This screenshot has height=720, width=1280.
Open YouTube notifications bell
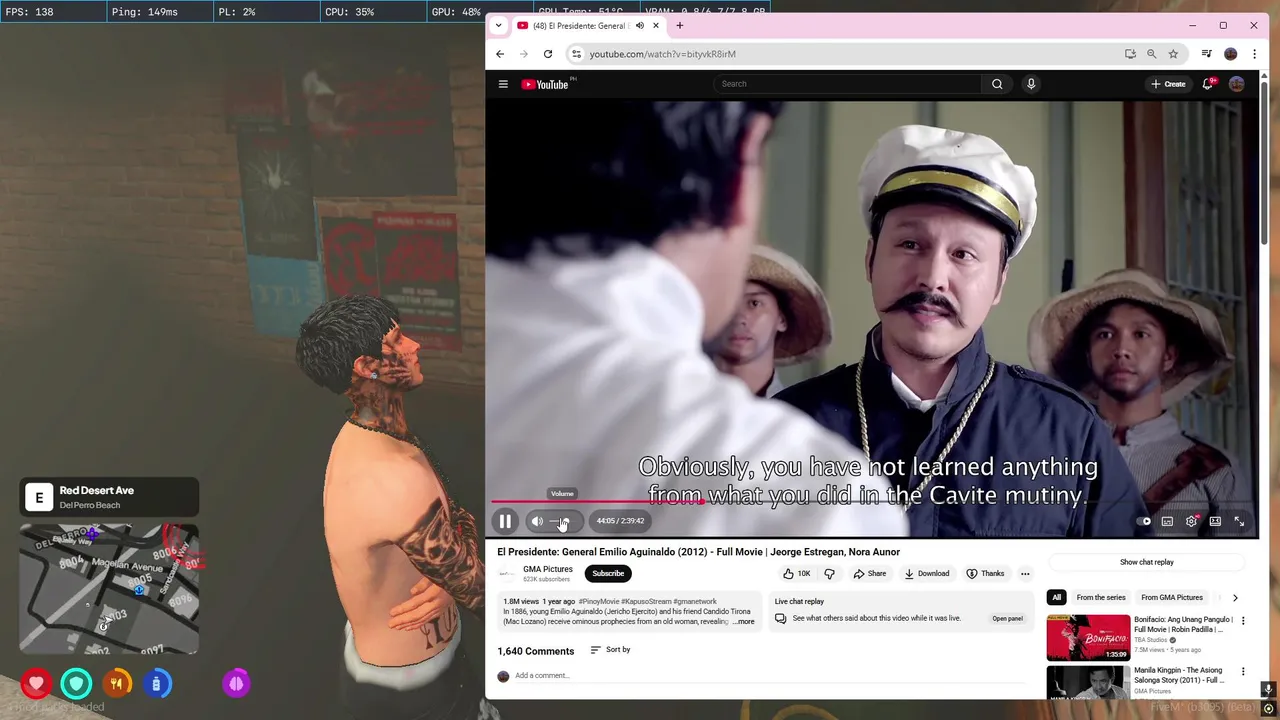click(x=1208, y=84)
